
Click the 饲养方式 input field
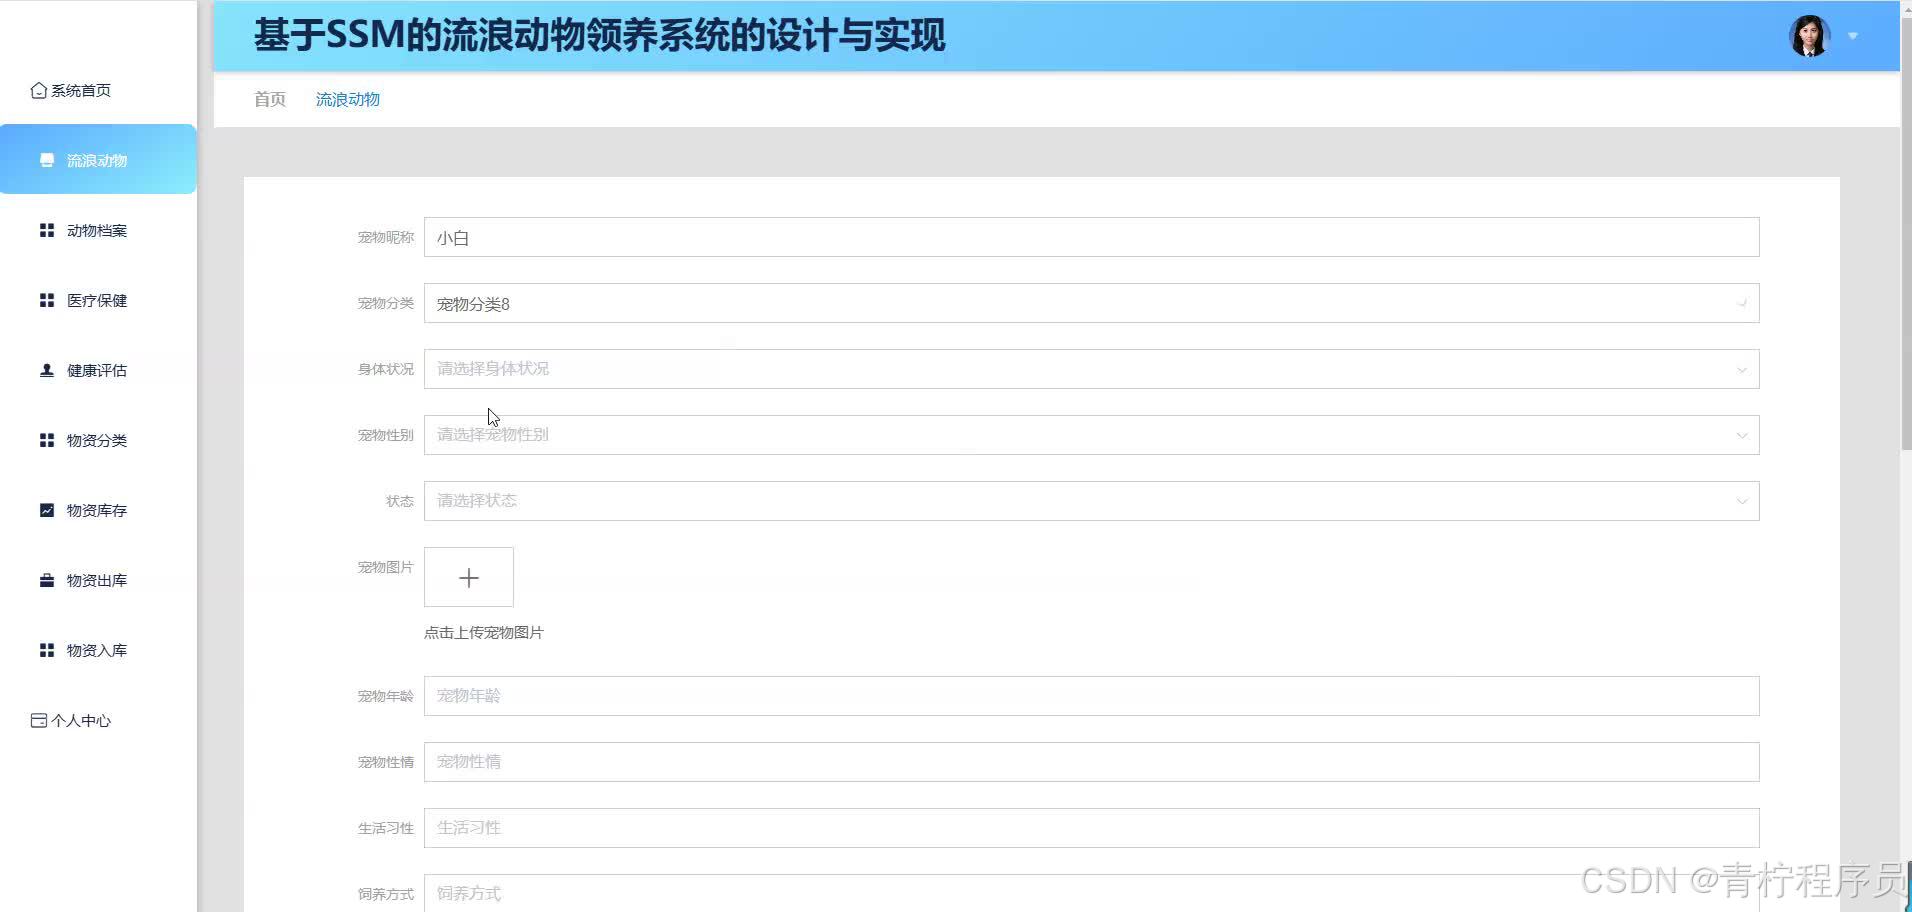tap(1091, 893)
